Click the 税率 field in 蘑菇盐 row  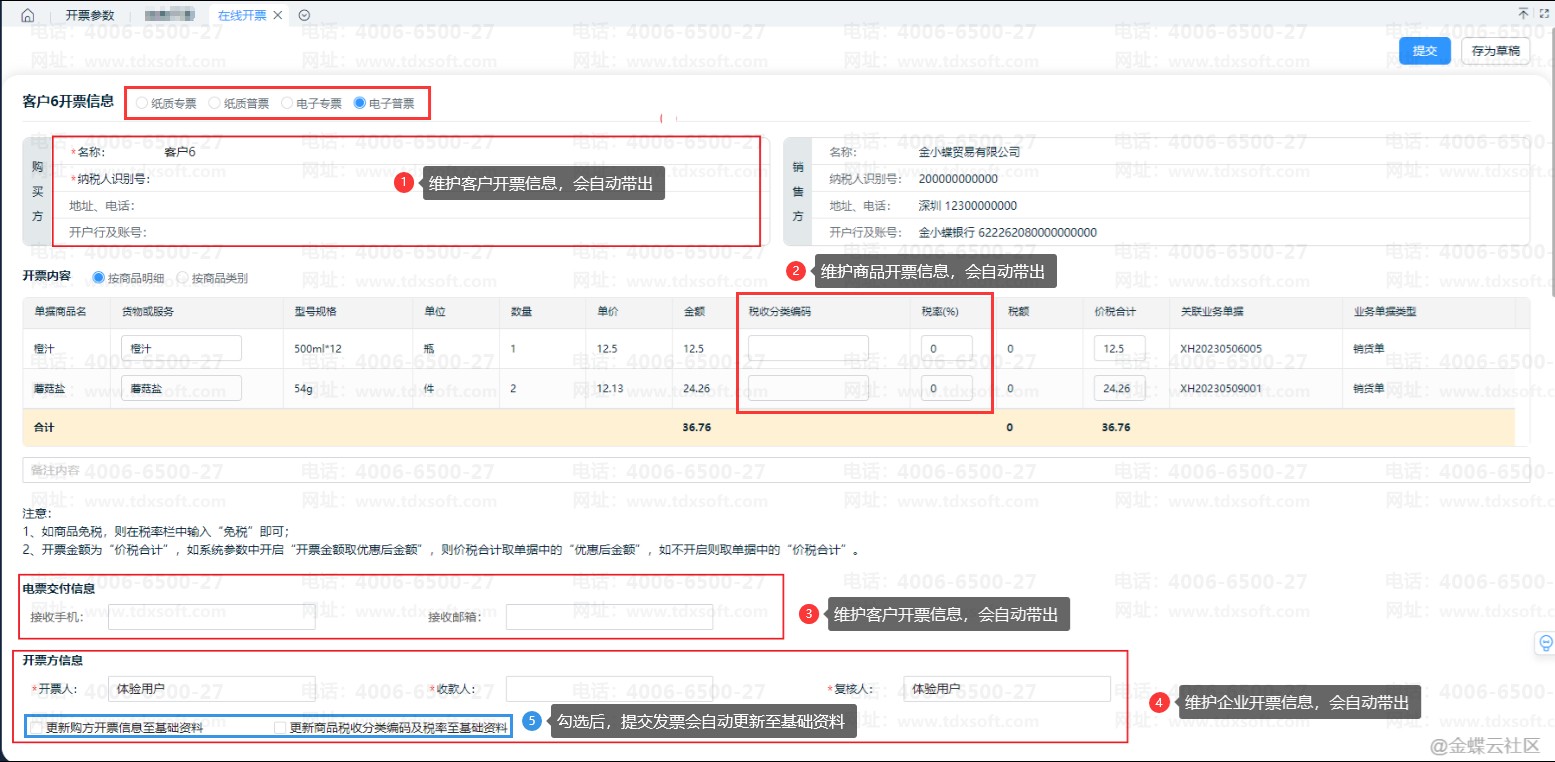(946, 388)
